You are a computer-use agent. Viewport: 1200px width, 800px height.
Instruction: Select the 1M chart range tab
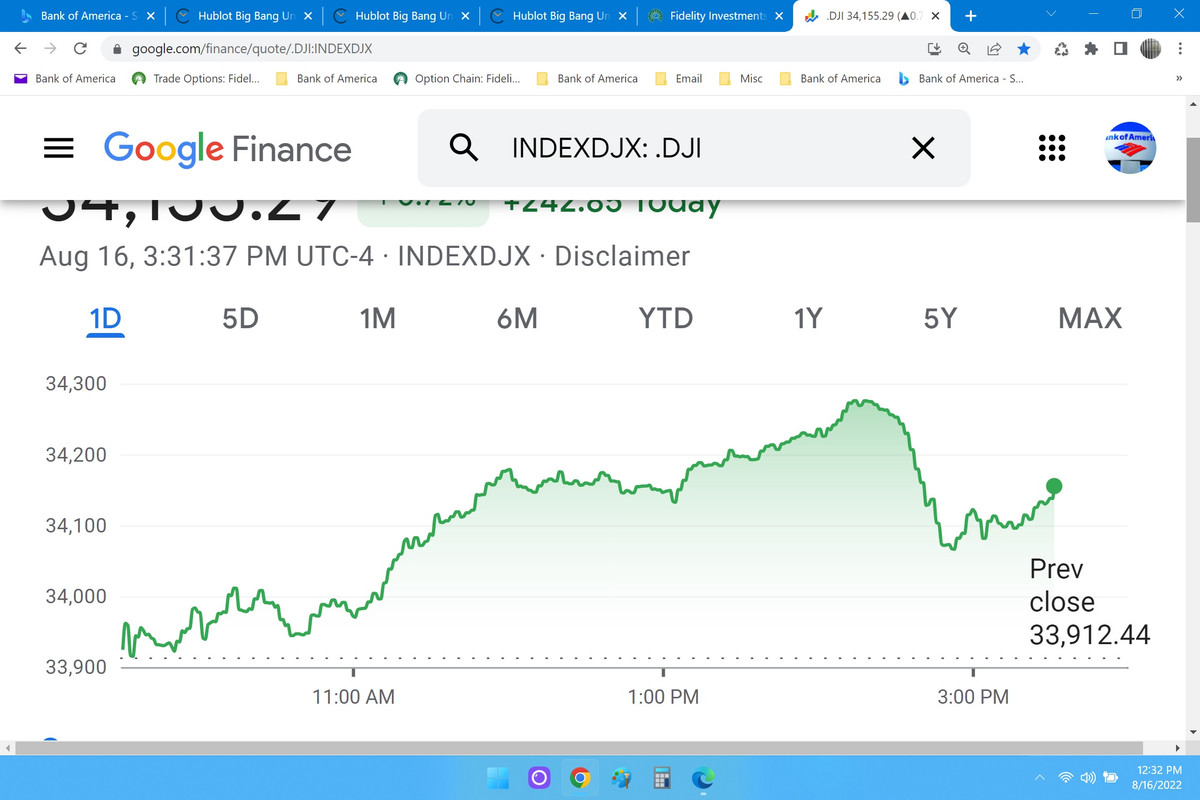[378, 319]
